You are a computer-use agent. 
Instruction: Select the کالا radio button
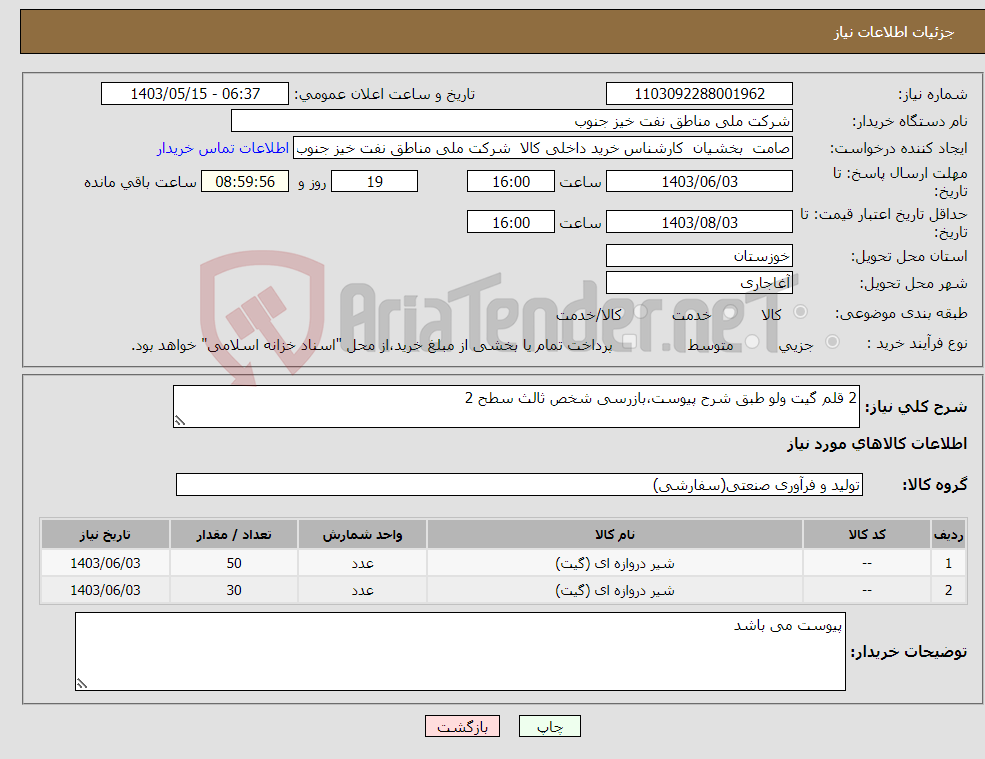(800, 312)
